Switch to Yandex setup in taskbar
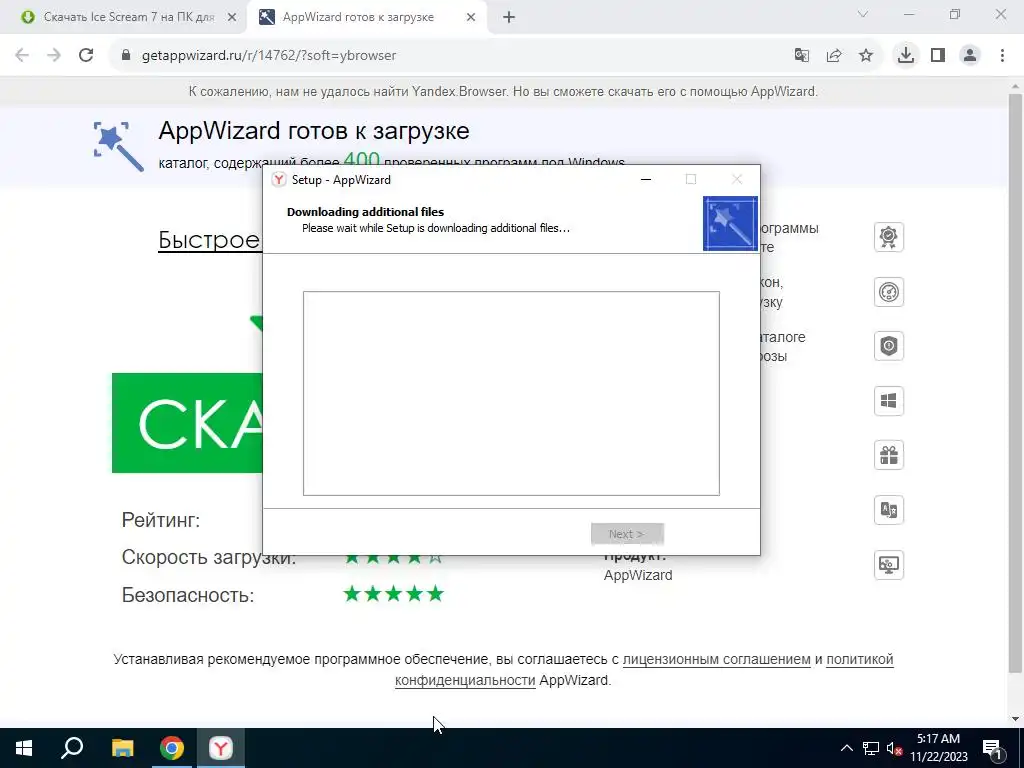1024x768 pixels. tap(221, 748)
